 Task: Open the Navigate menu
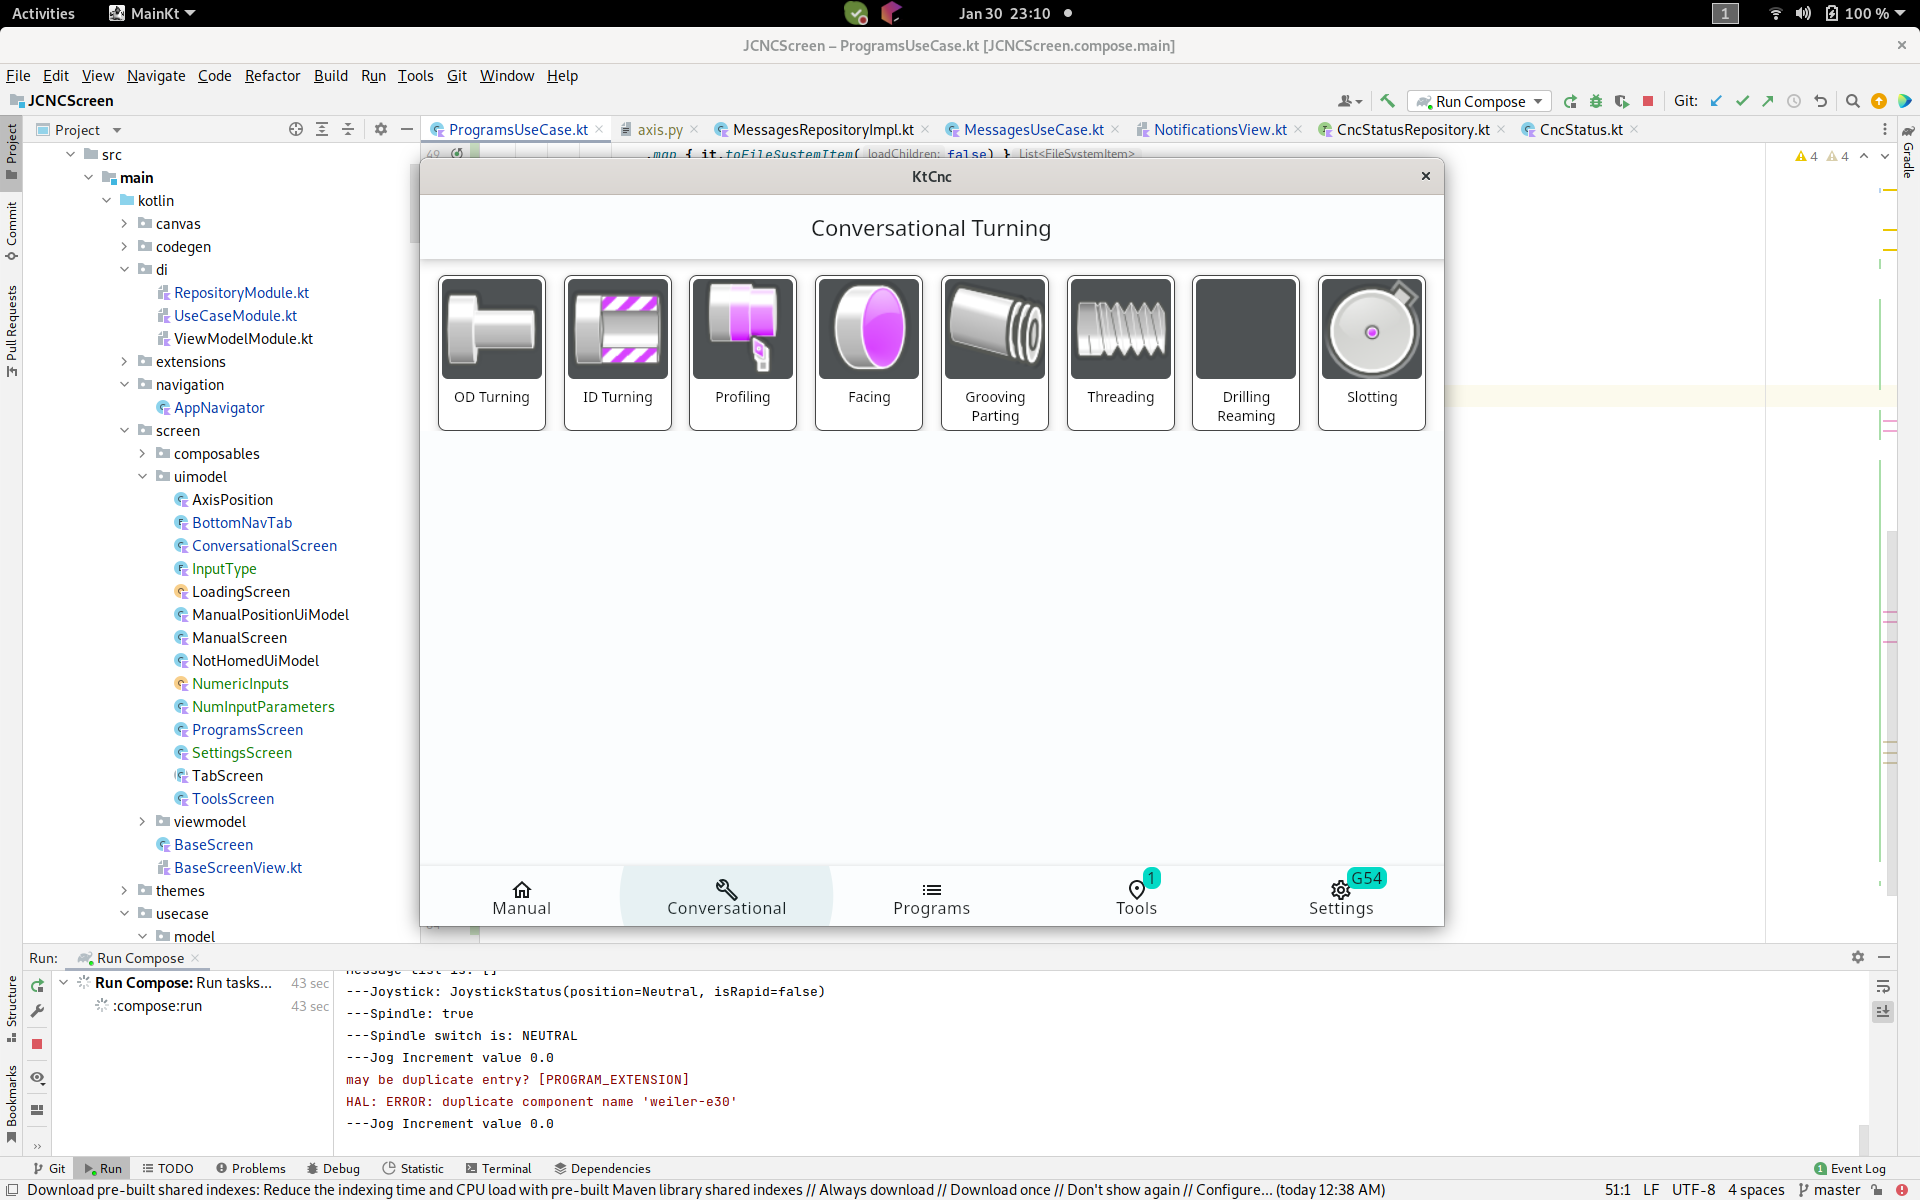(x=156, y=76)
